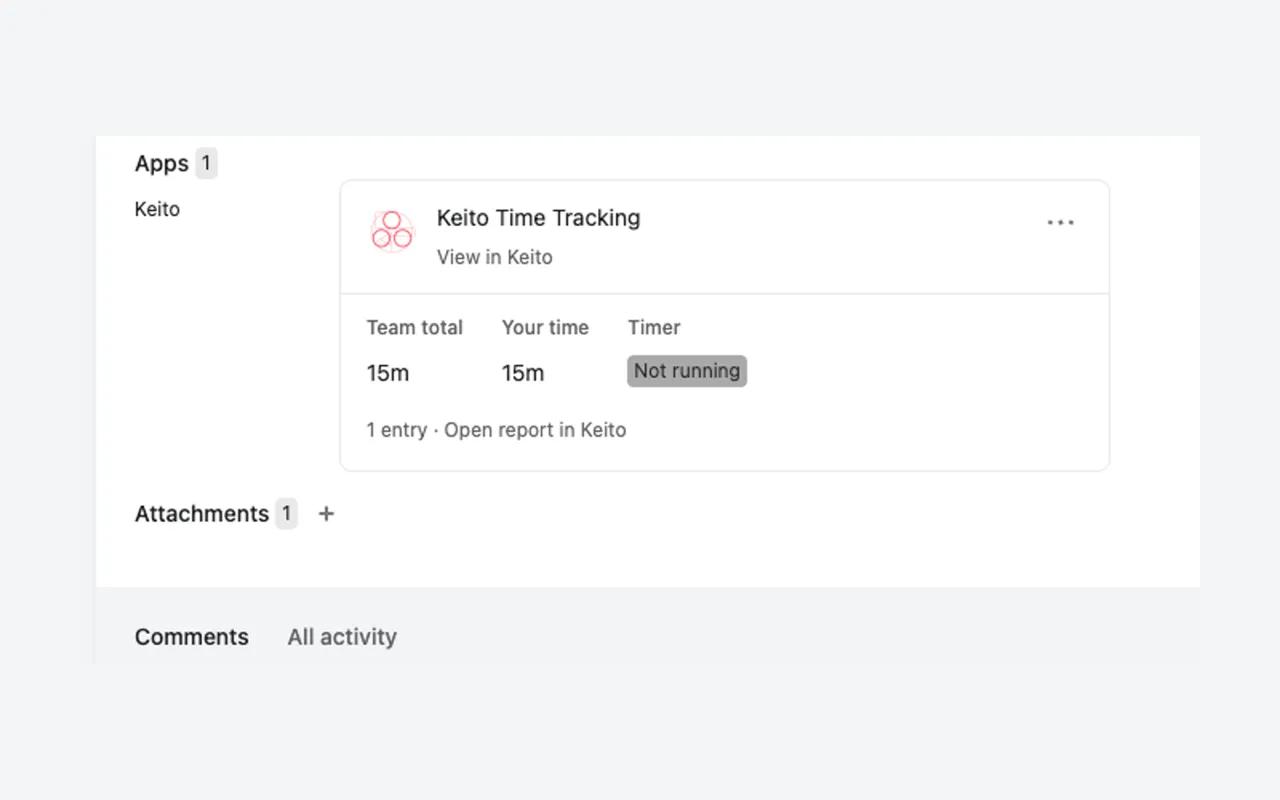Open the three-dot menu on Keito card
1280x800 pixels.
pos(1060,222)
